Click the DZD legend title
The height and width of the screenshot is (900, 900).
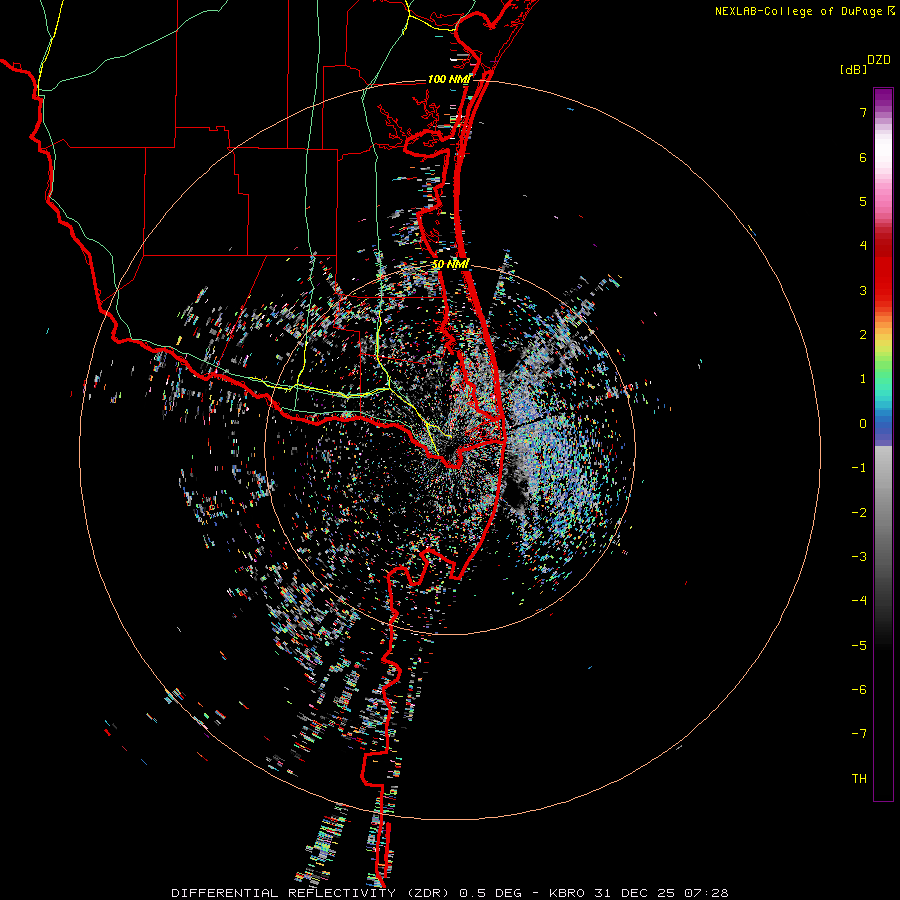click(879, 60)
